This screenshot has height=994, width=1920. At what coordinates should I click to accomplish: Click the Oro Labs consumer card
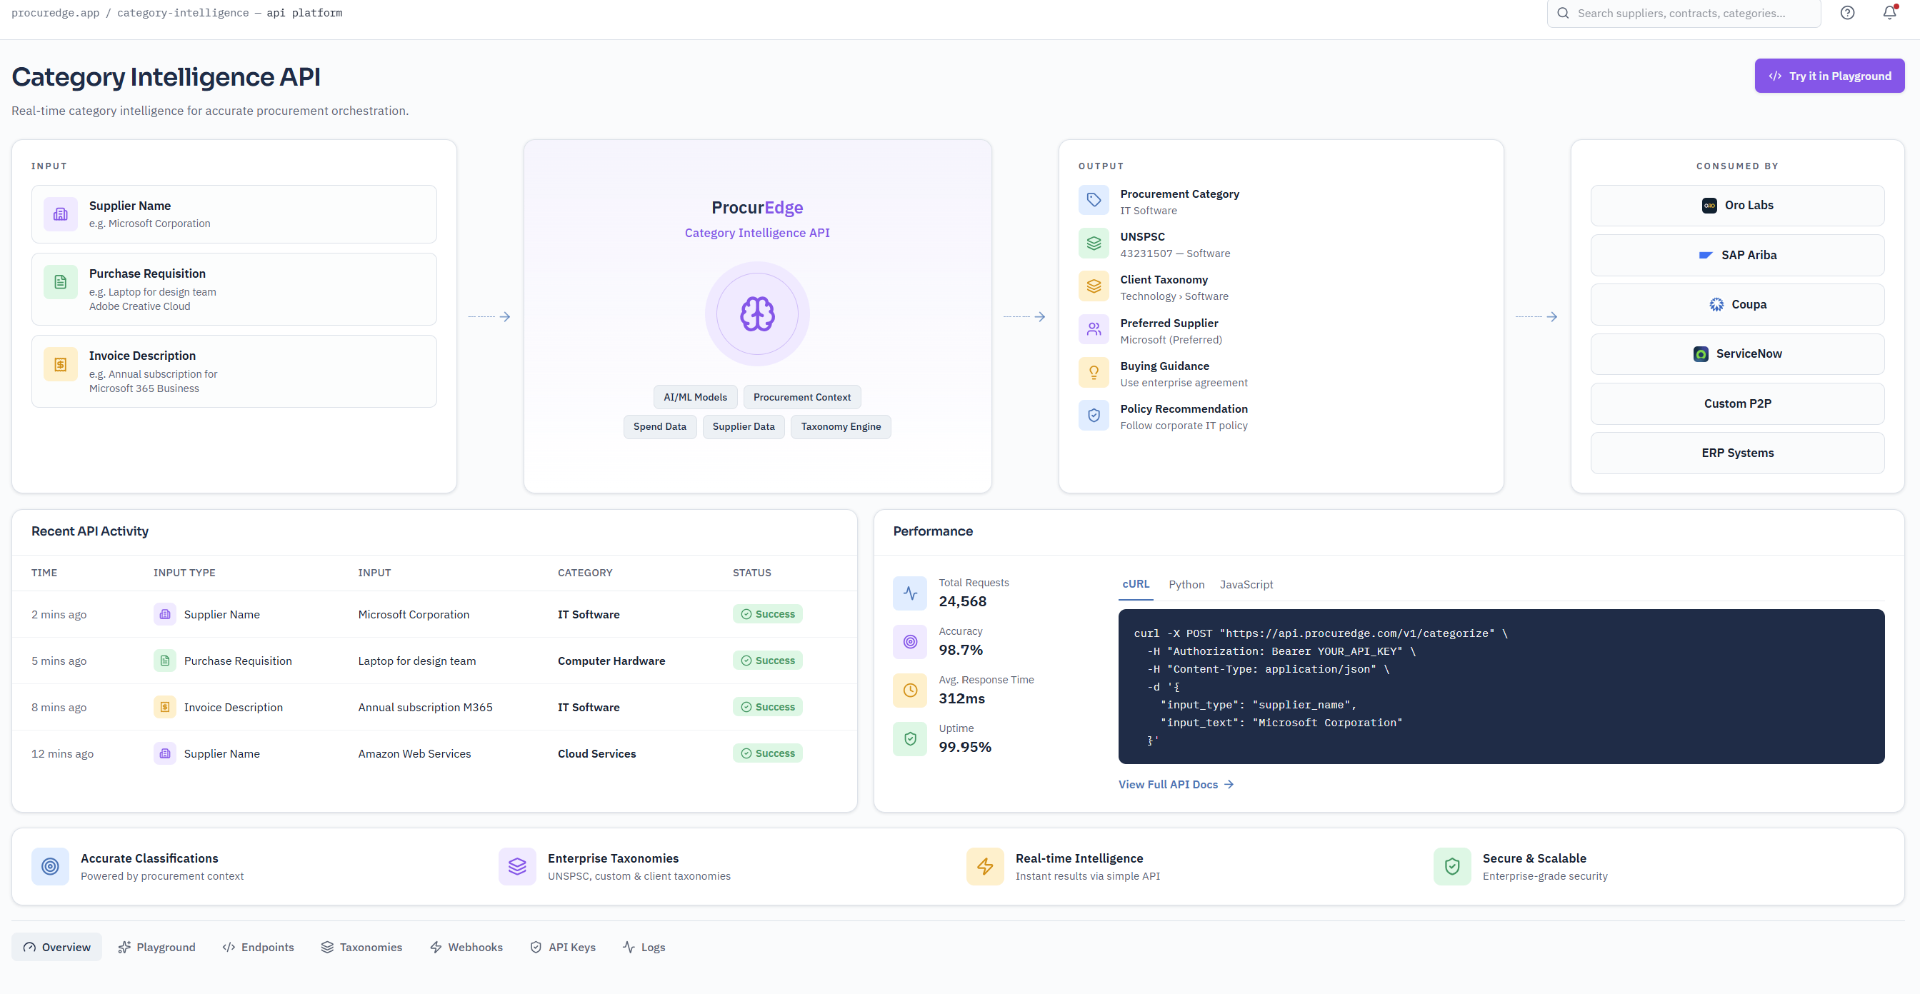1737,205
